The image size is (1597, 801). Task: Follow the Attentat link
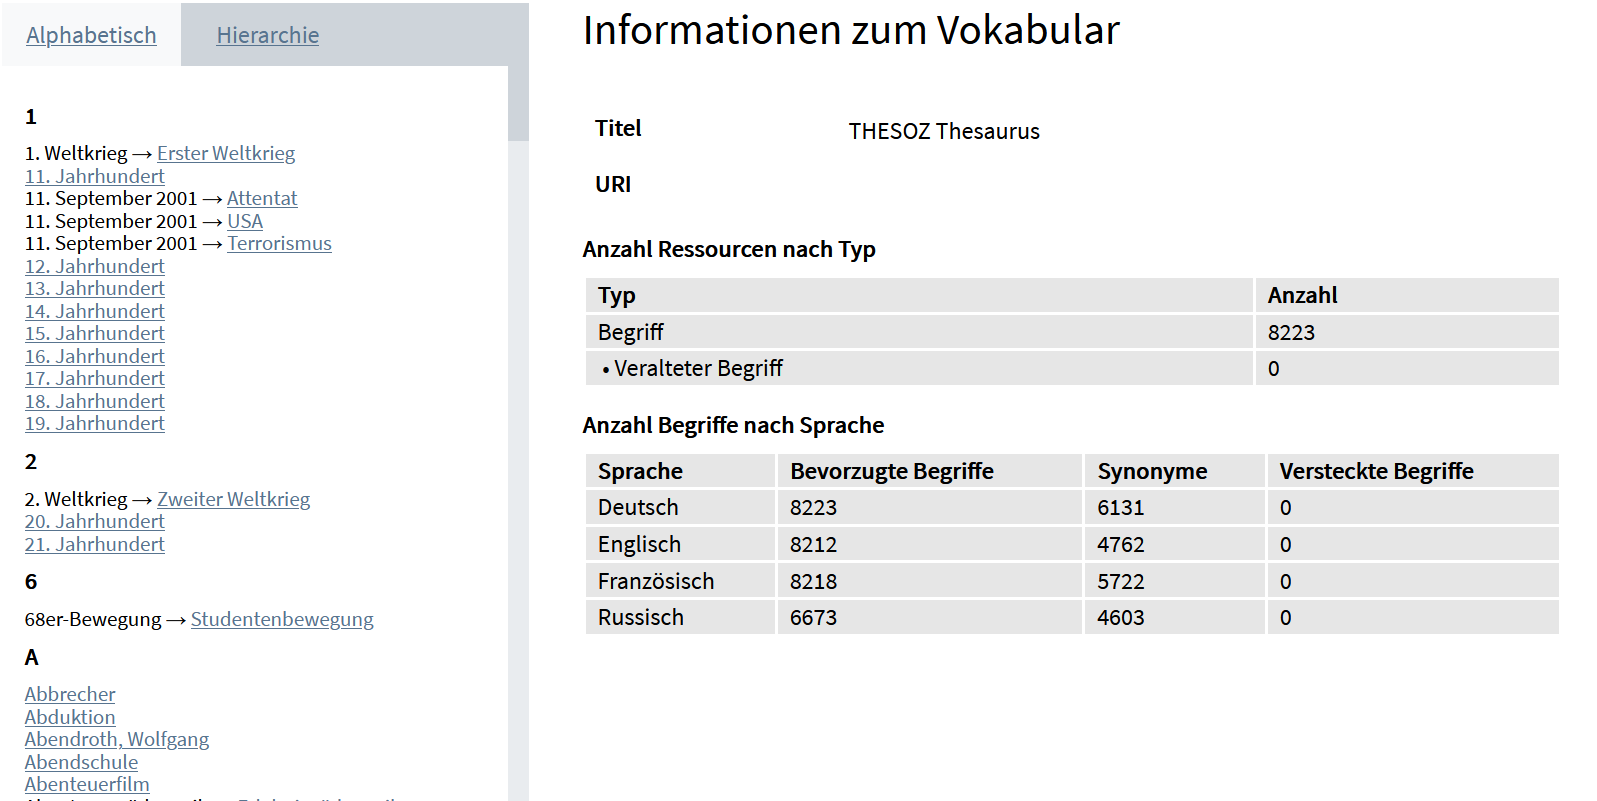tap(262, 199)
